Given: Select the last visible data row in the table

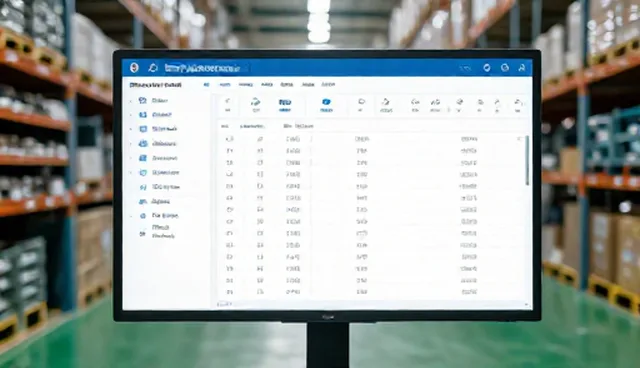Looking at the screenshot, I should 371,292.
